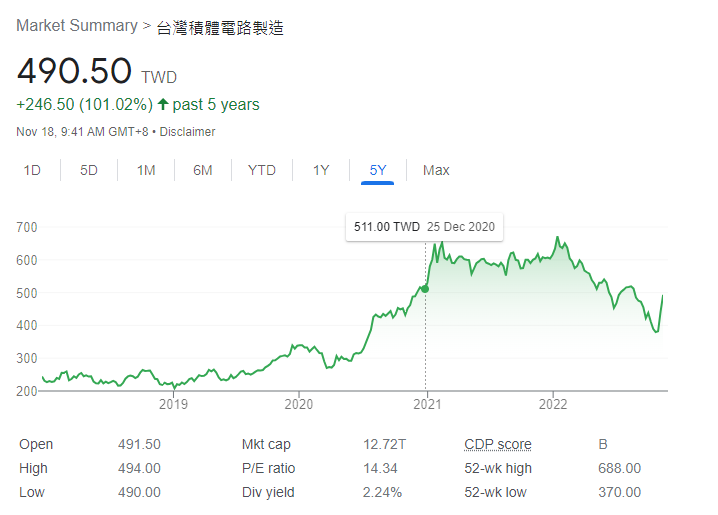Click the +246.50 (101.02%) change text
The image size is (718, 515).
pyautogui.click(x=84, y=104)
